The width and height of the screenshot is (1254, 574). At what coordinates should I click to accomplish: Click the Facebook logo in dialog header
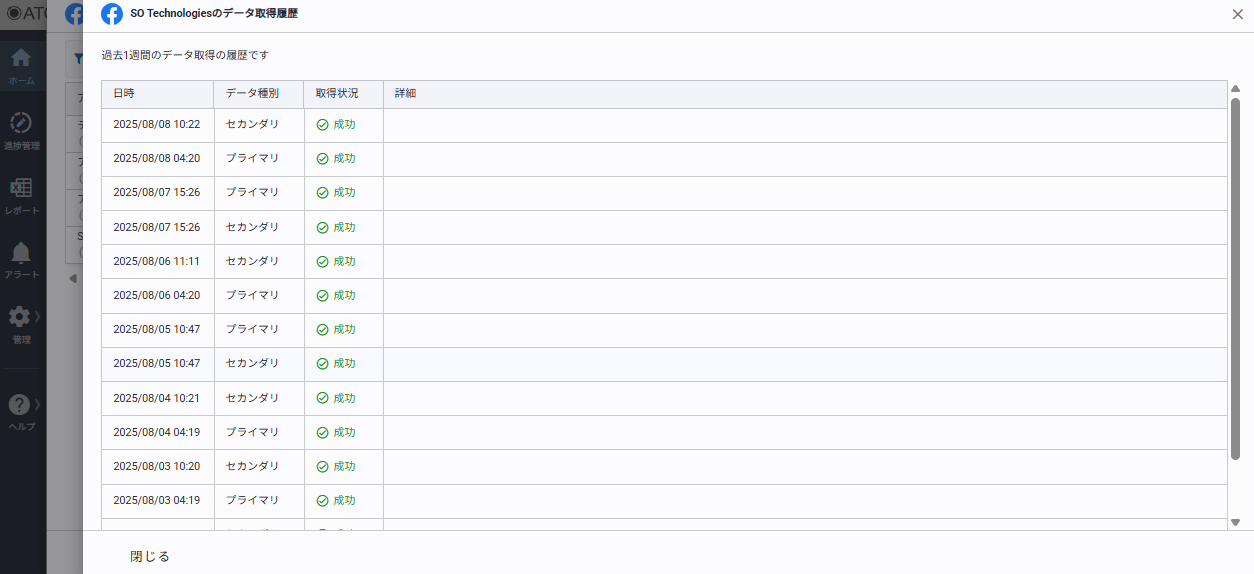(x=112, y=14)
